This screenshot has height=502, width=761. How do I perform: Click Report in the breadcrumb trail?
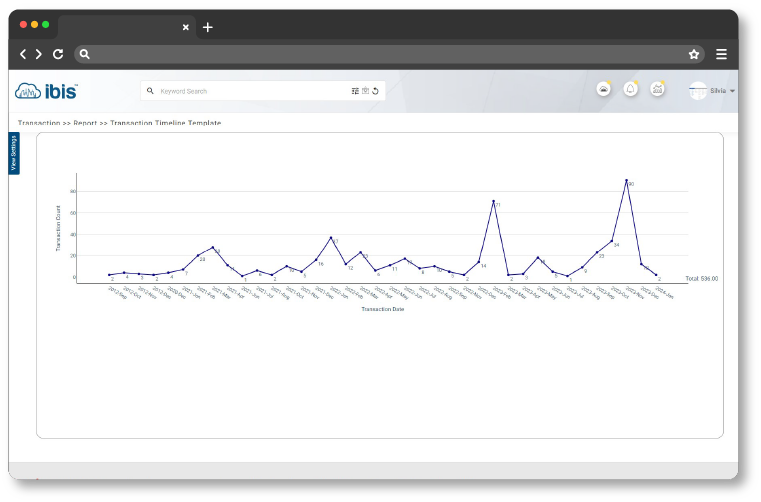click(x=85, y=123)
